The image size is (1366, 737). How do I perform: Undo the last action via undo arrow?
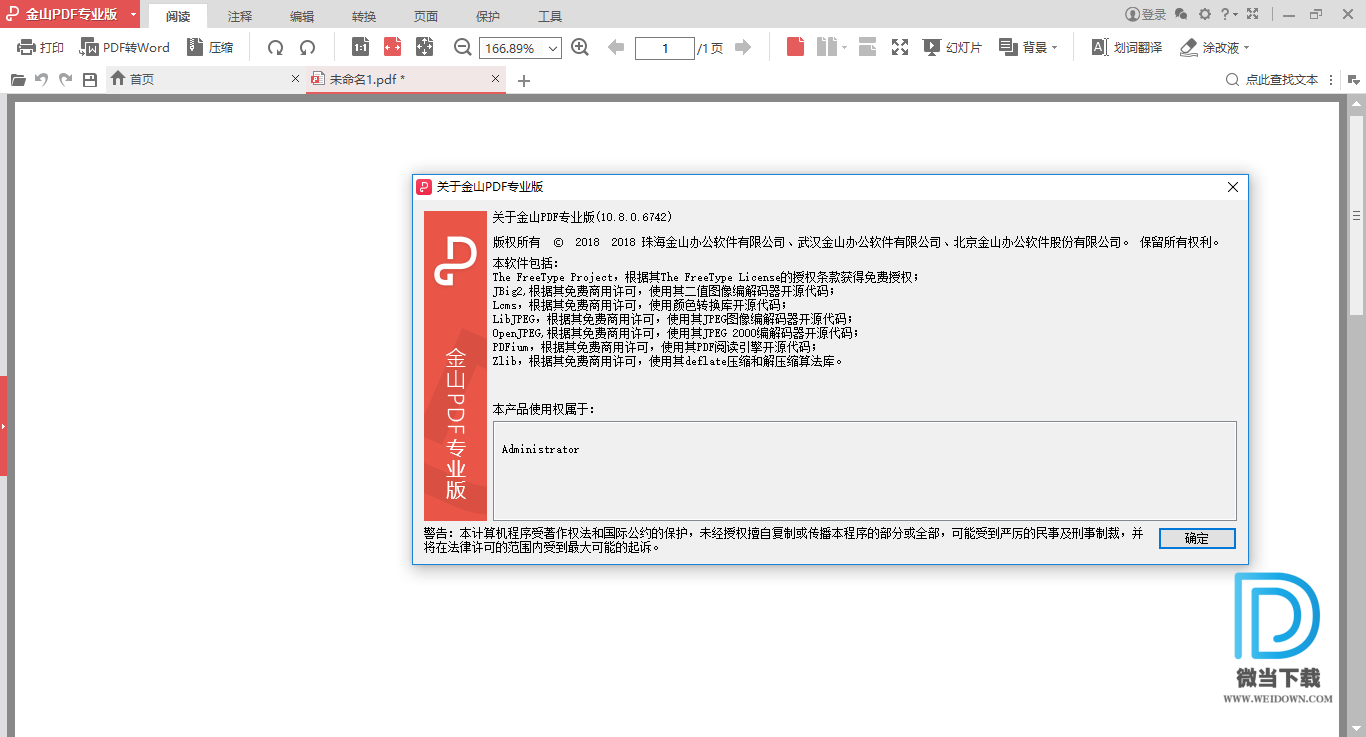(x=42, y=80)
